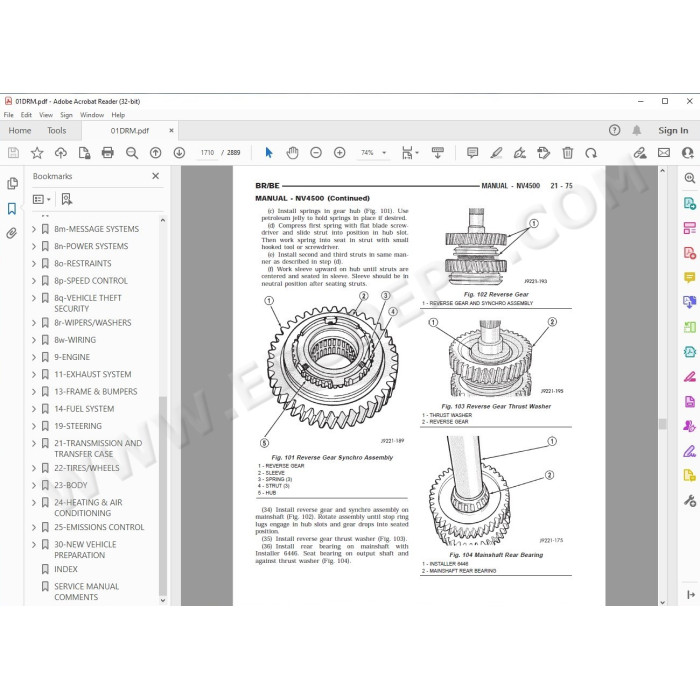Image resolution: width=700 pixels, height=700 pixels.
Task: Click page number field 1710
Action: tap(208, 153)
